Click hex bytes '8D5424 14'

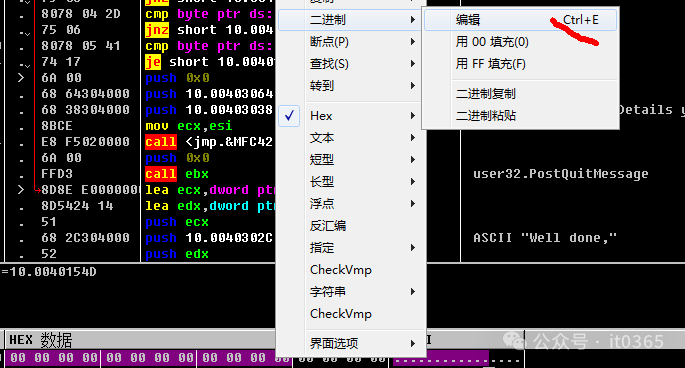point(77,206)
